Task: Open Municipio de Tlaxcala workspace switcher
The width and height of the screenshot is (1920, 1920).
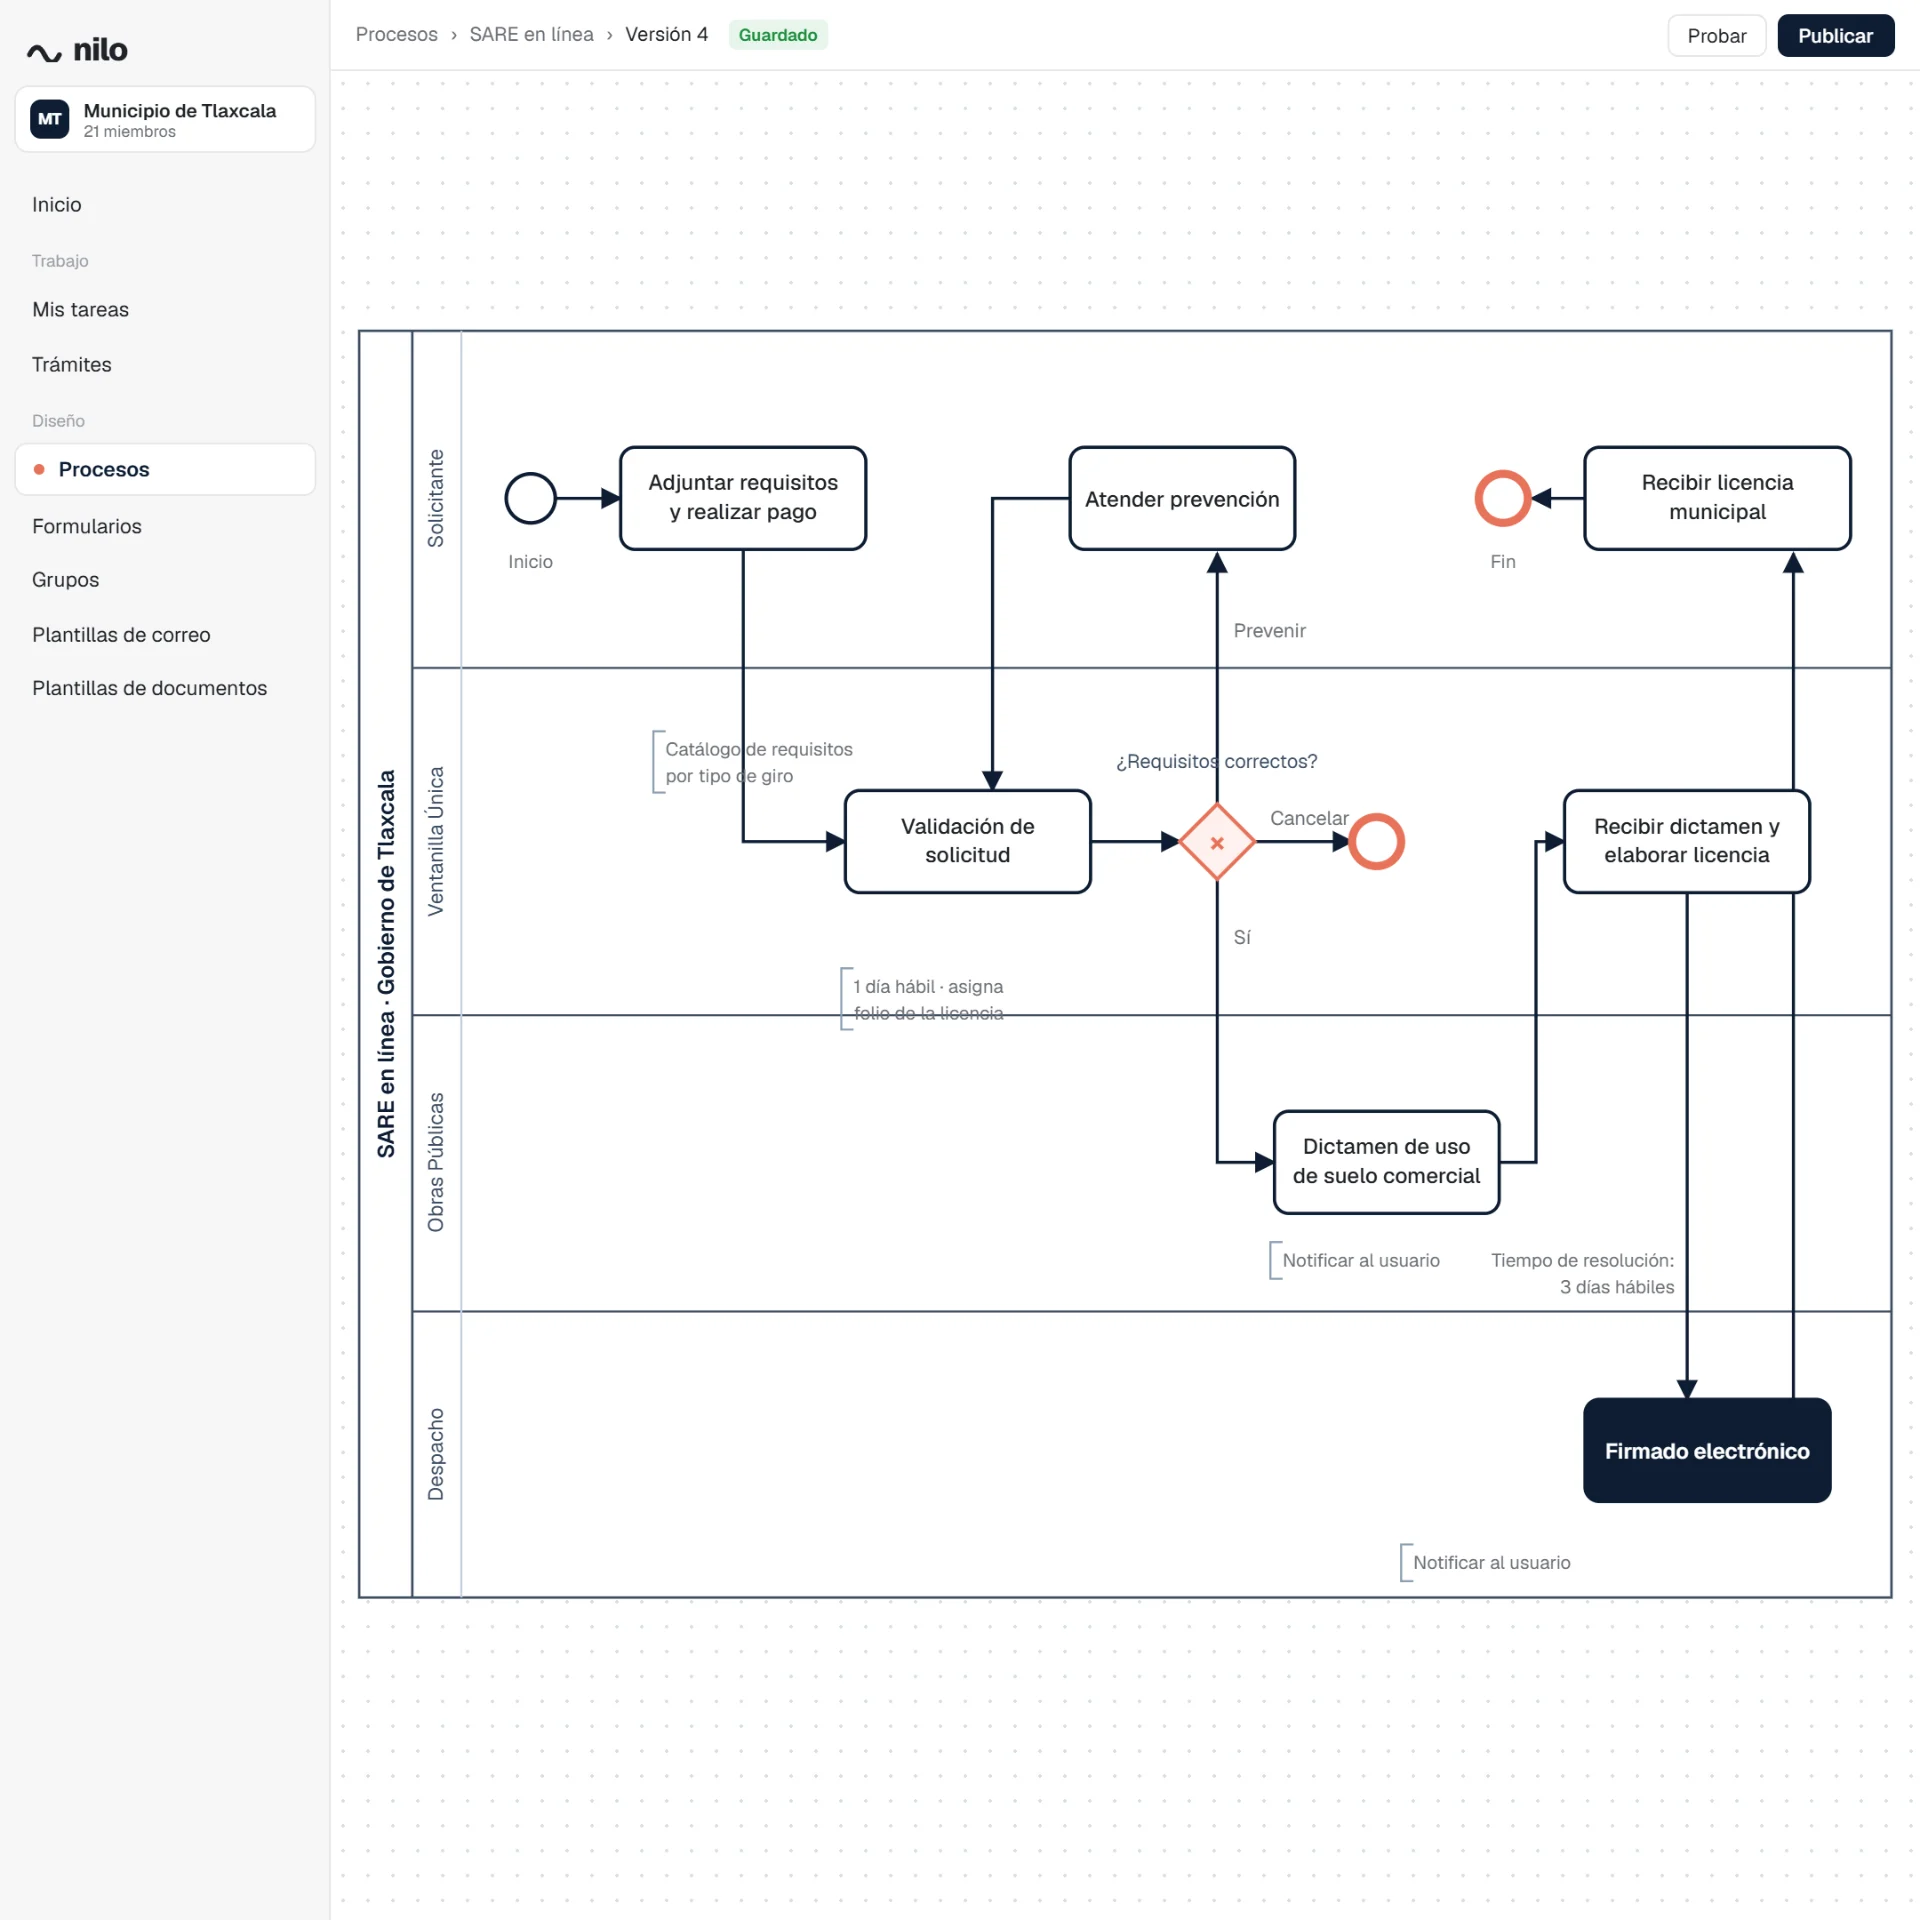Action: 165,119
